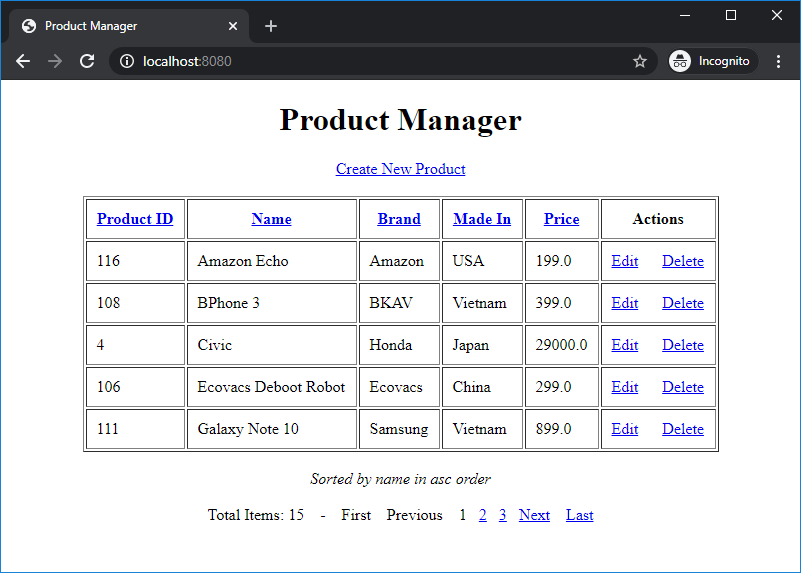Click the 'Amazon Echo' name cell

(x=272, y=261)
